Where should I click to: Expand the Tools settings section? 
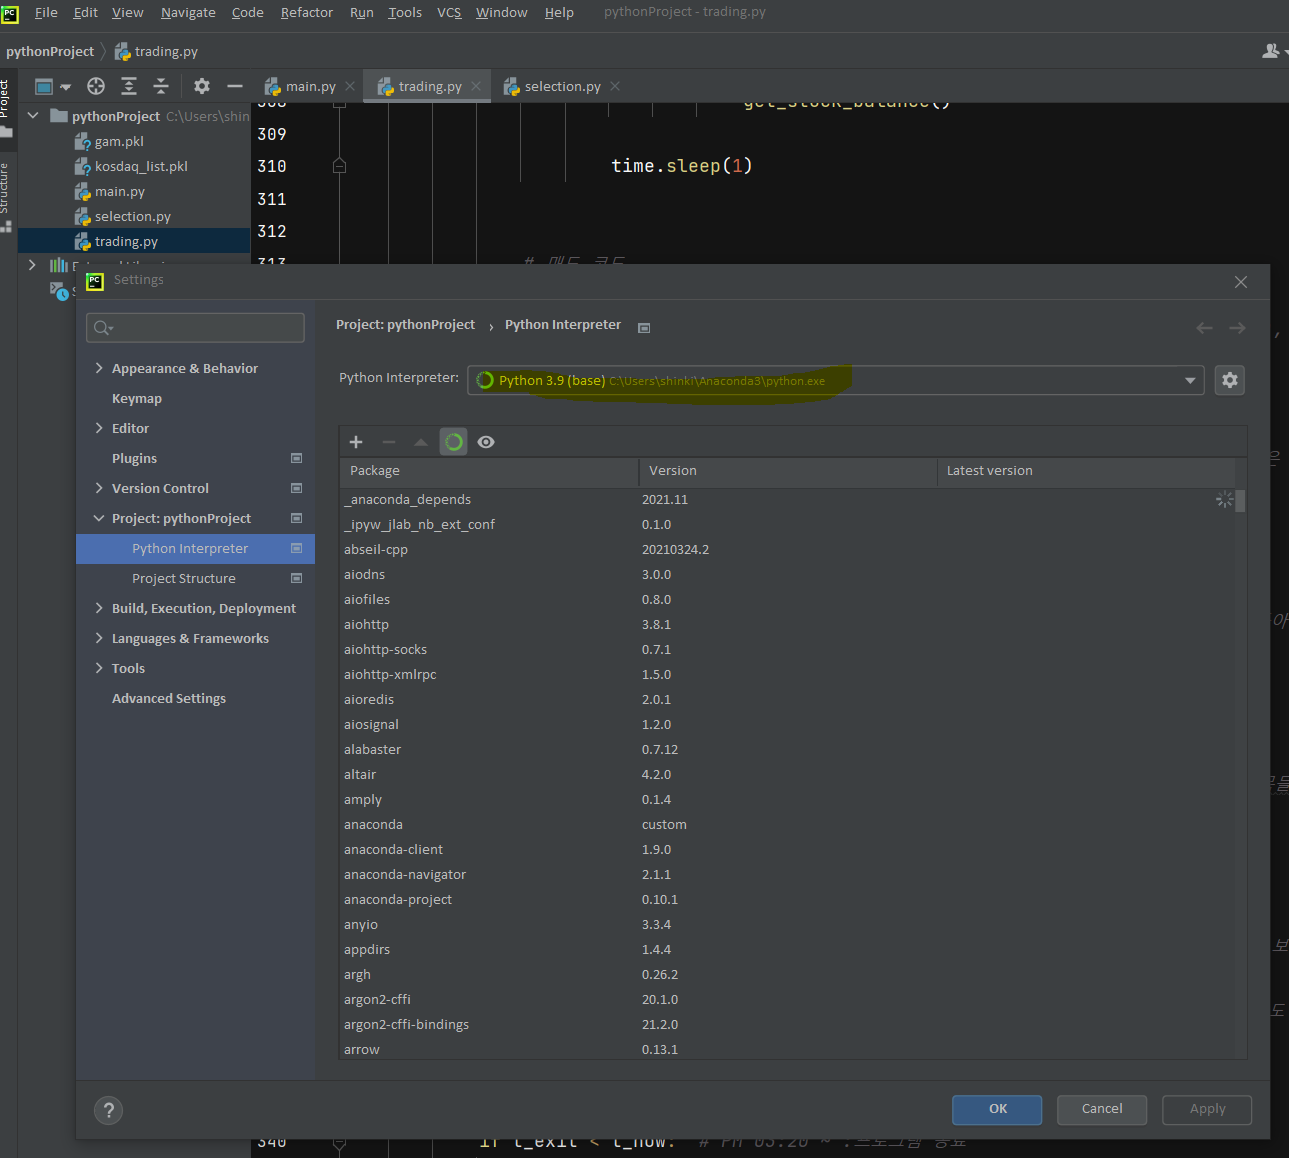coord(99,668)
